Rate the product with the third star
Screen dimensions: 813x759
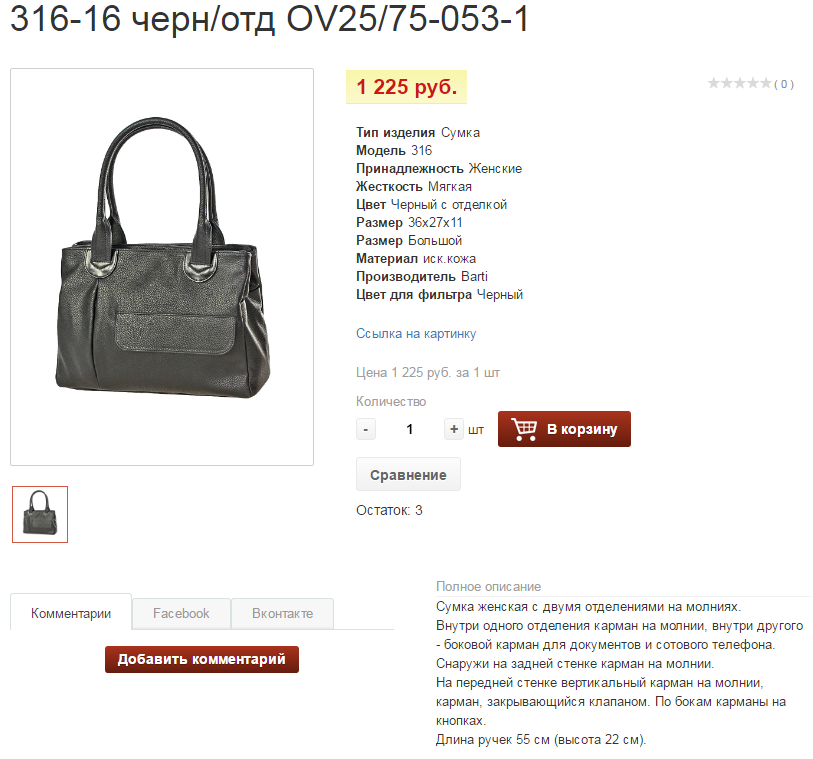click(x=740, y=83)
